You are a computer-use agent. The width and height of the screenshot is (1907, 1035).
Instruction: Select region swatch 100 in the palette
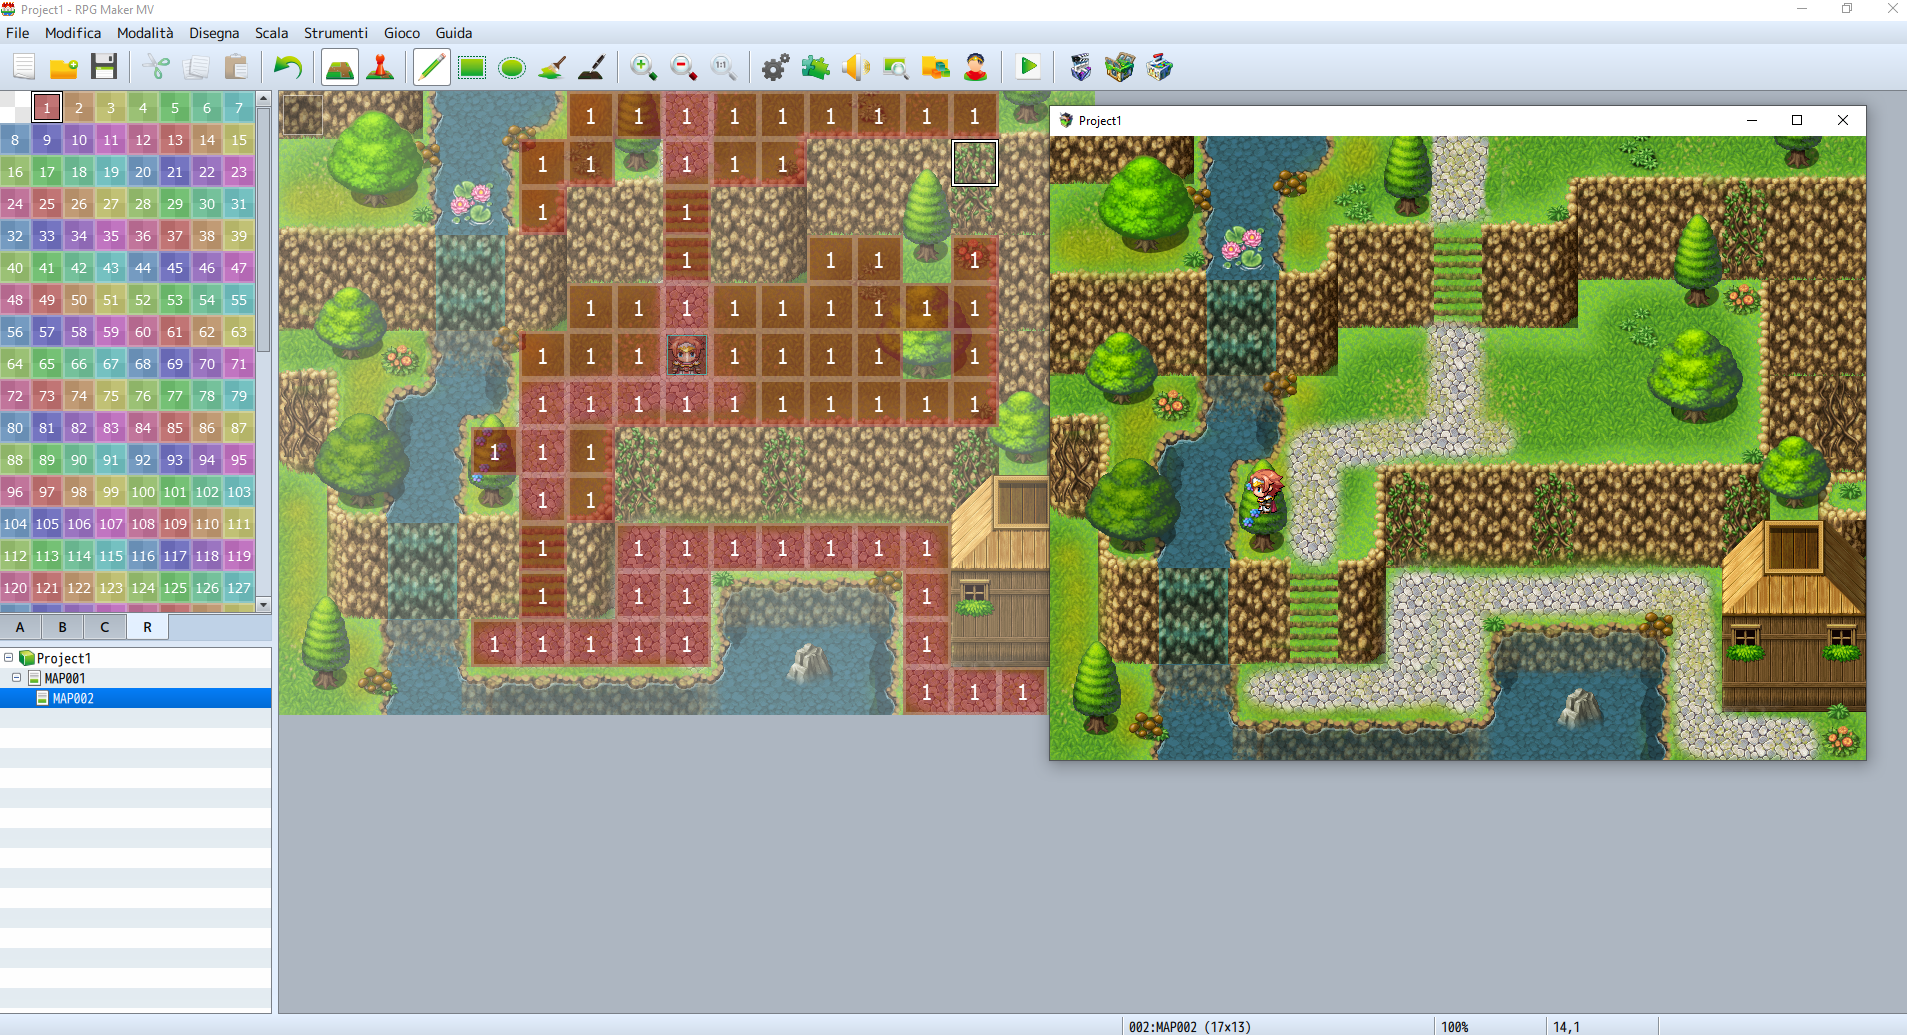[143, 491]
